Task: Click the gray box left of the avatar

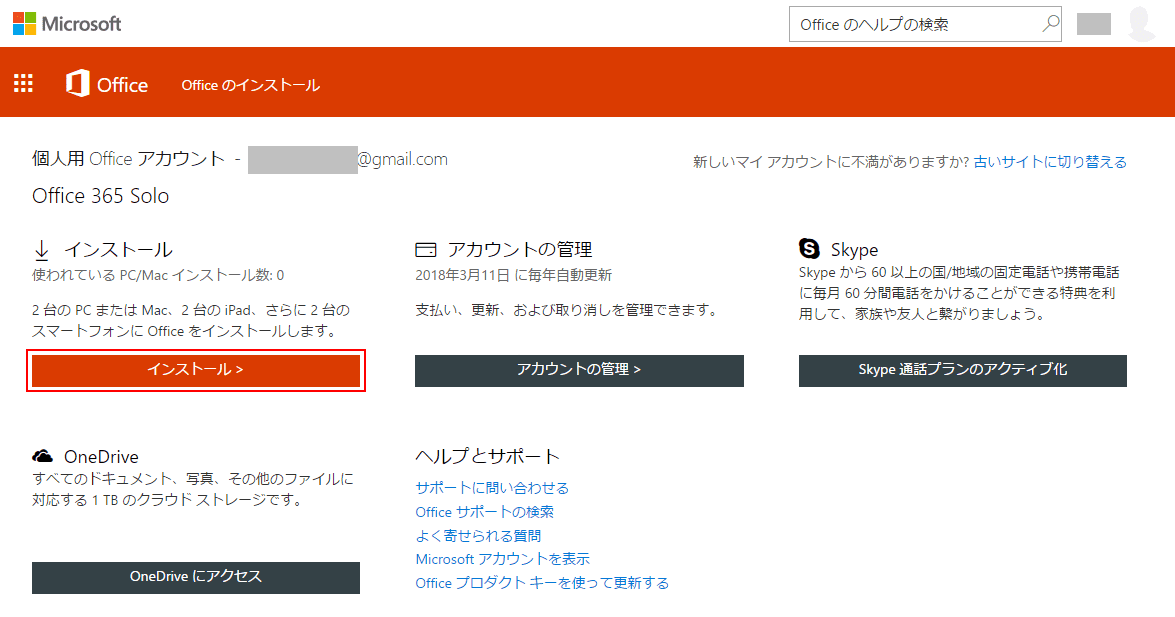Action: (1094, 24)
